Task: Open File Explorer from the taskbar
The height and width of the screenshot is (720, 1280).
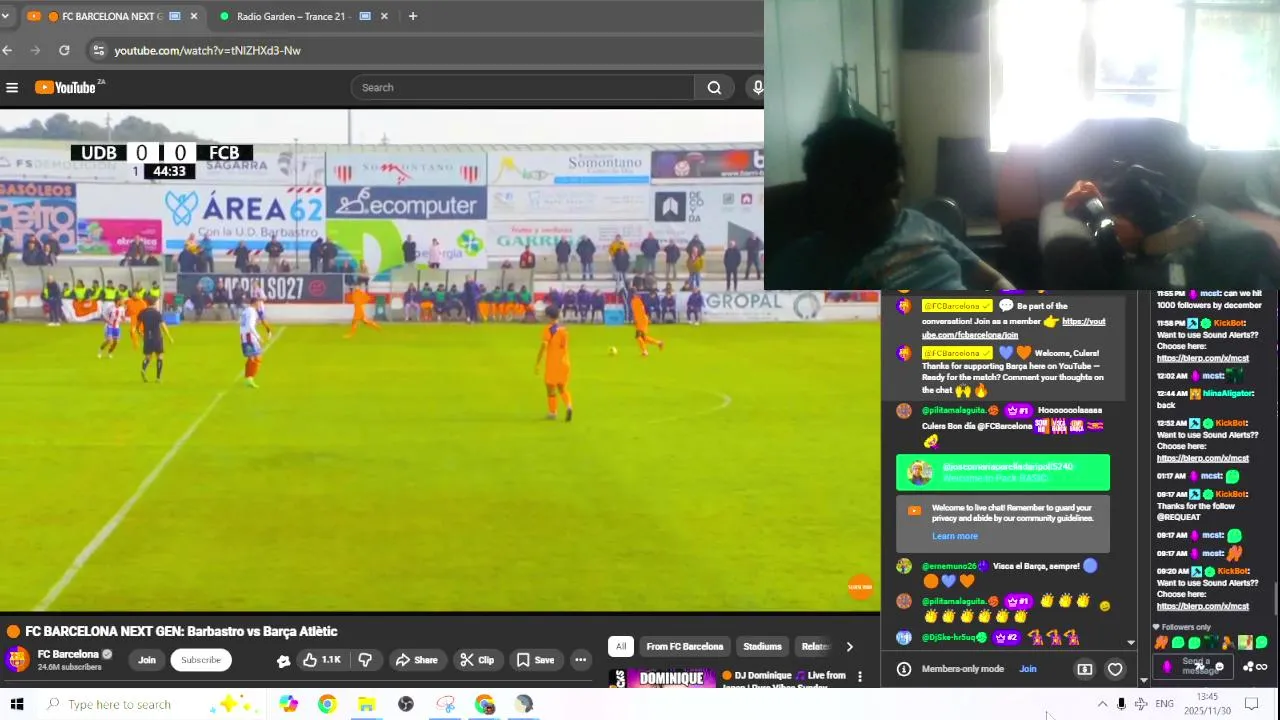Action: [366, 704]
